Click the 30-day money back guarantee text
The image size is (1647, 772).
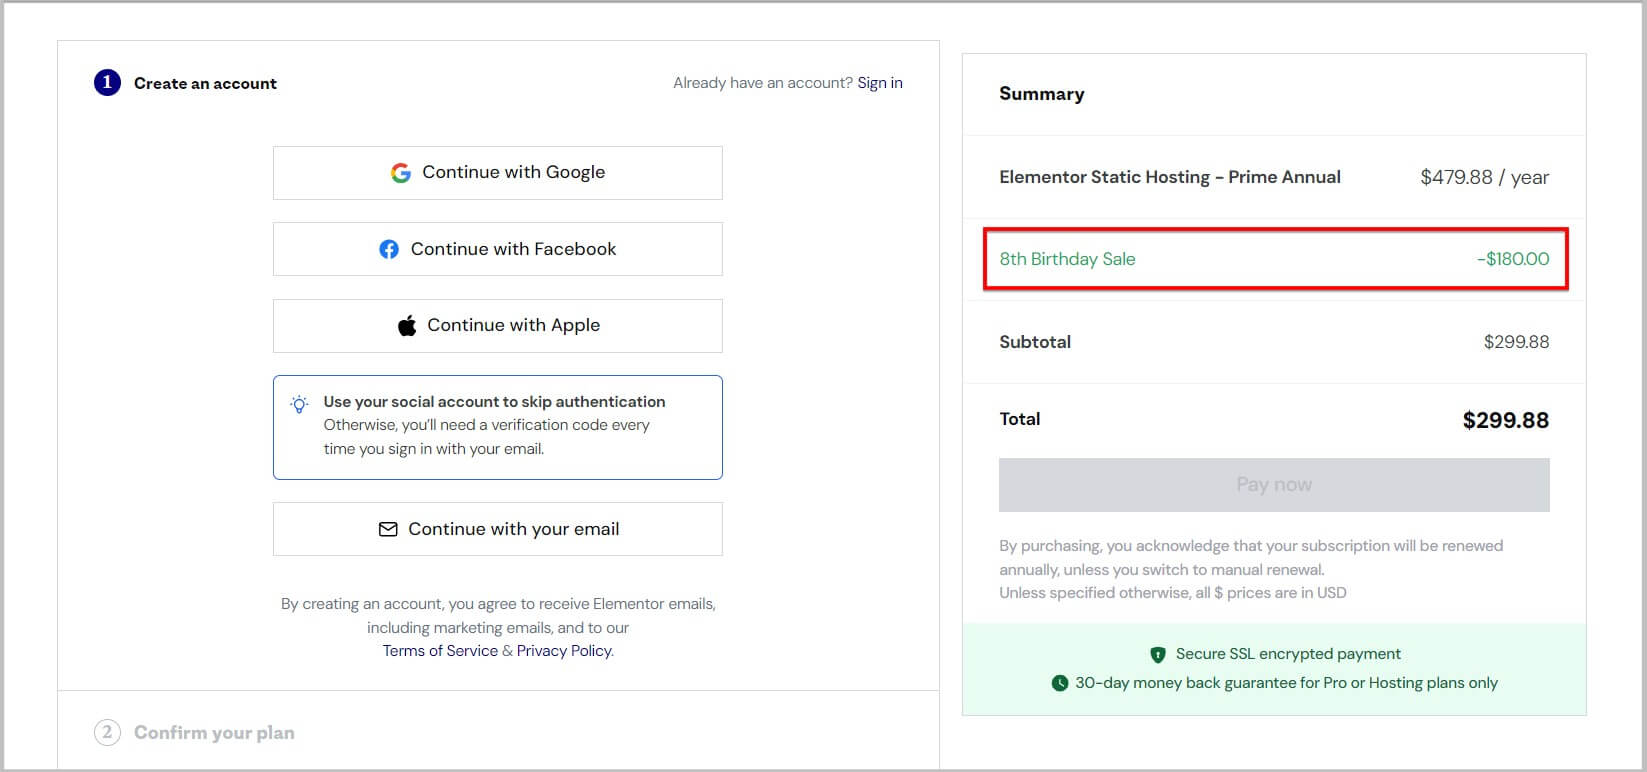click(1286, 683)
